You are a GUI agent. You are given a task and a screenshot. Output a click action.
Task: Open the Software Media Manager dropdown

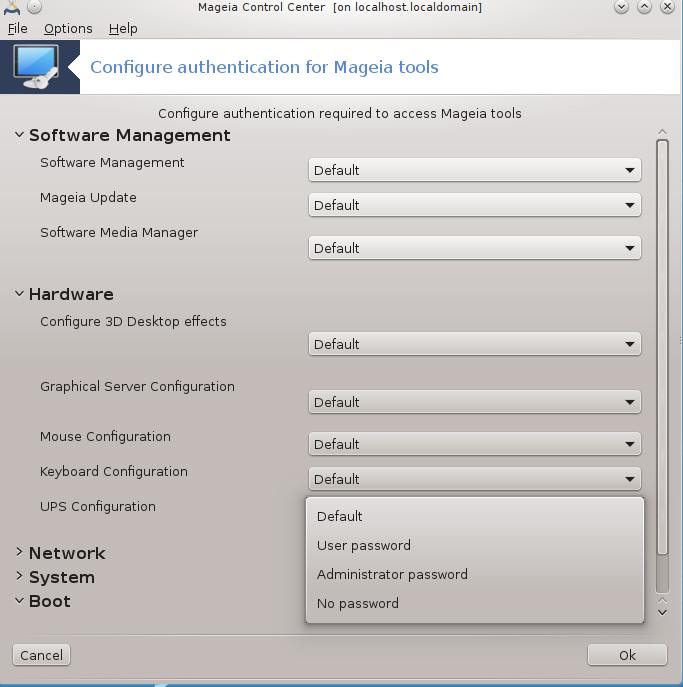[x=474, y=248]
